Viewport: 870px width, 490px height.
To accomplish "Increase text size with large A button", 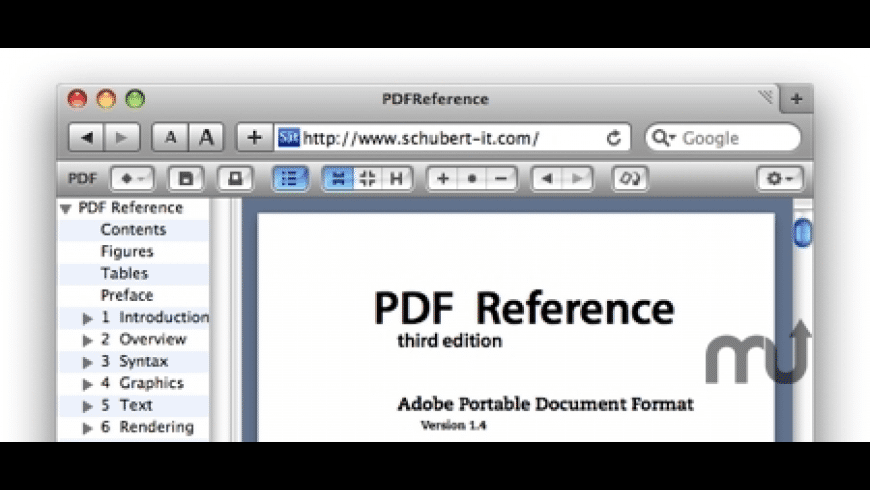I will pyautogui.click(x=206, y=137).
